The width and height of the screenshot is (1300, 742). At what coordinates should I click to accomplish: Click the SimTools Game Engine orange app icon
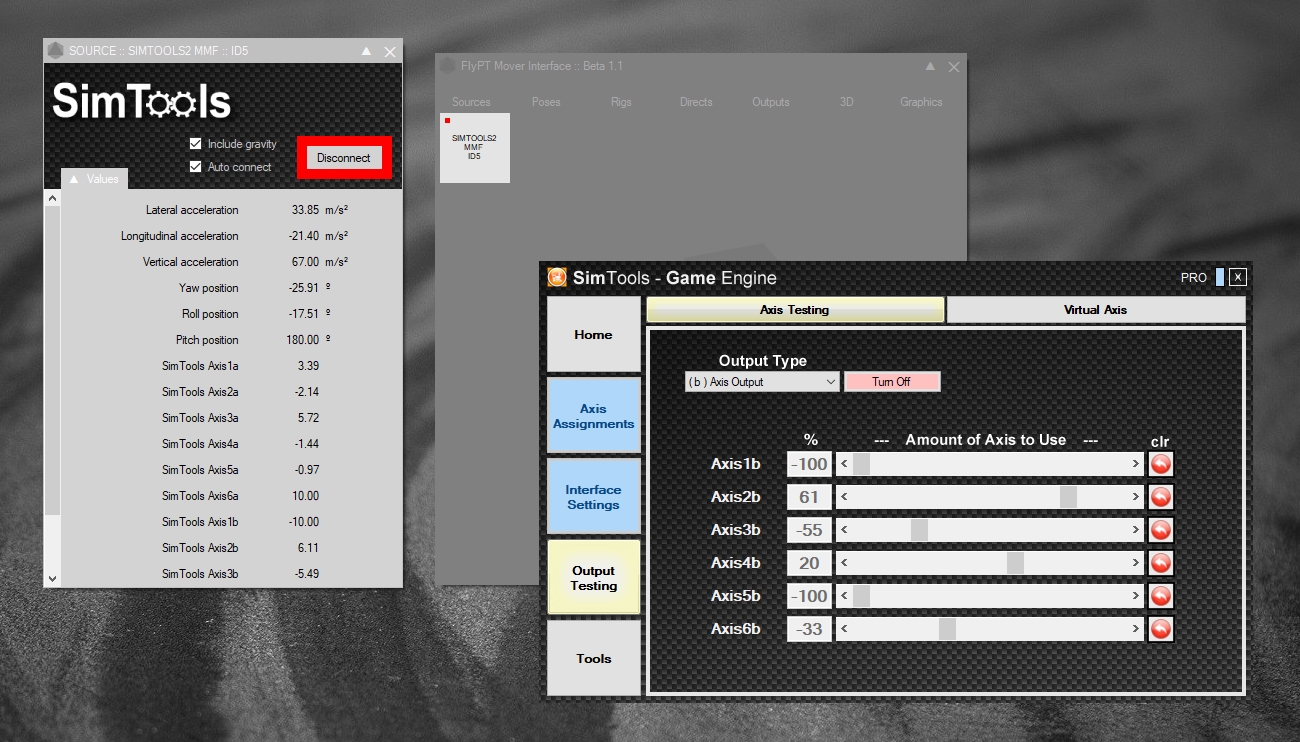click(x=557, y=277)
